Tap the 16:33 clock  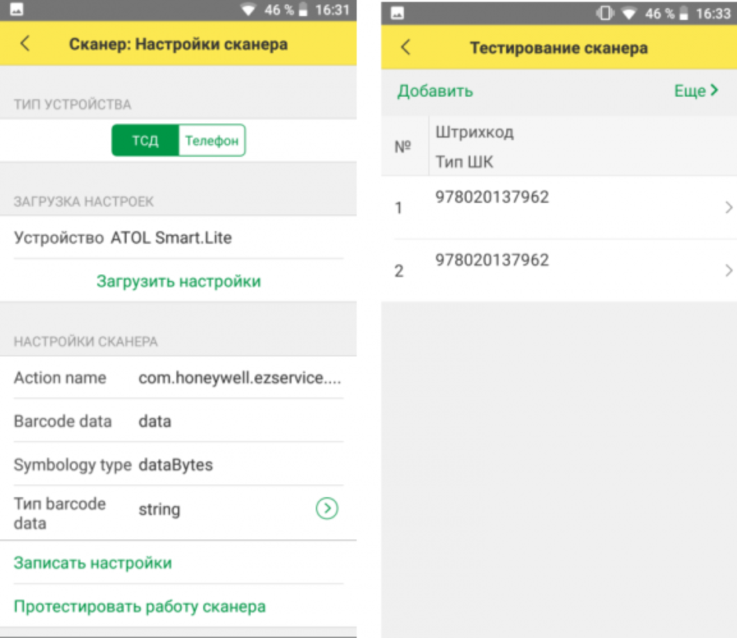coord(713,13)
